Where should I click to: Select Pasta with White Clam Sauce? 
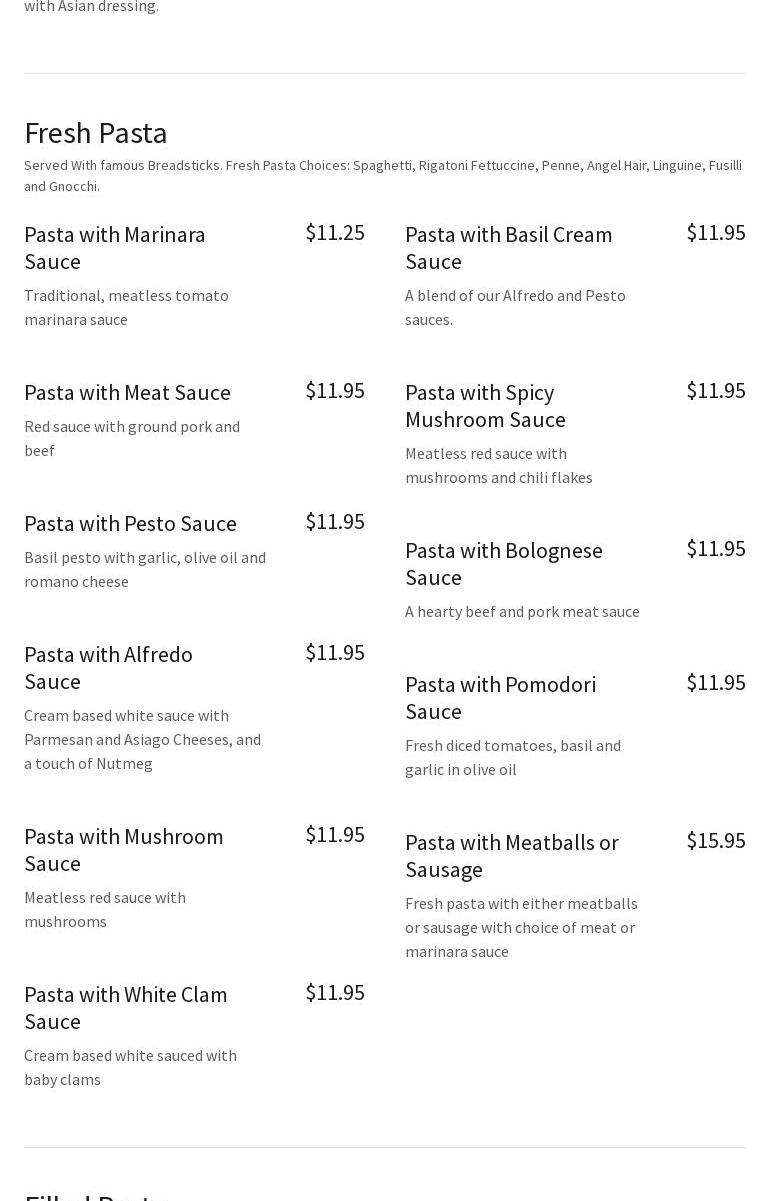[126, 1007]
